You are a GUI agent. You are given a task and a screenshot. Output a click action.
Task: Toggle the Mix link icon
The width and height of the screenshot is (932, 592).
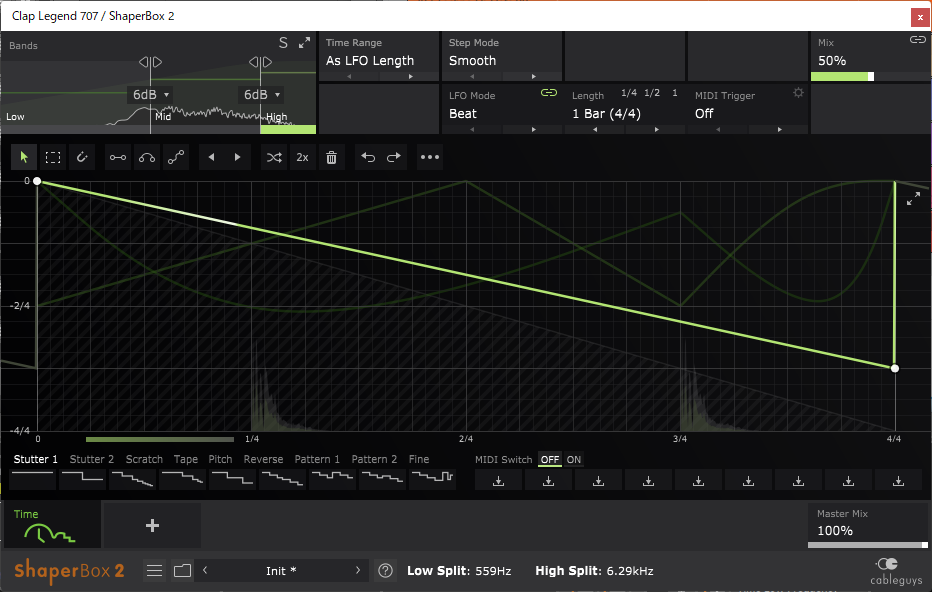[x=918, y=40]
